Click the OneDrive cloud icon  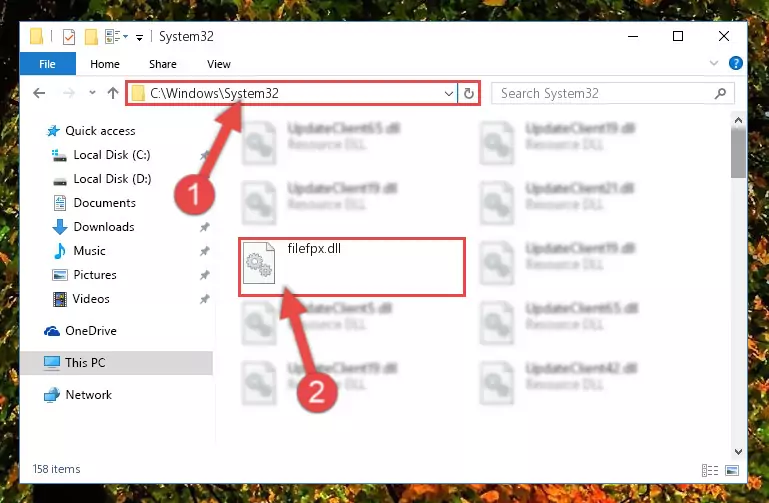[x=52, y=331]
